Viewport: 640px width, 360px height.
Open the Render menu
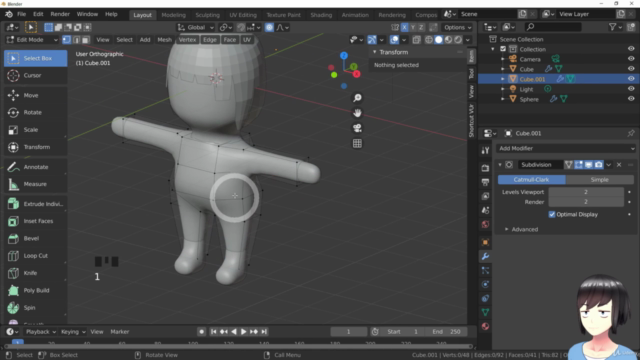[60, 14]
